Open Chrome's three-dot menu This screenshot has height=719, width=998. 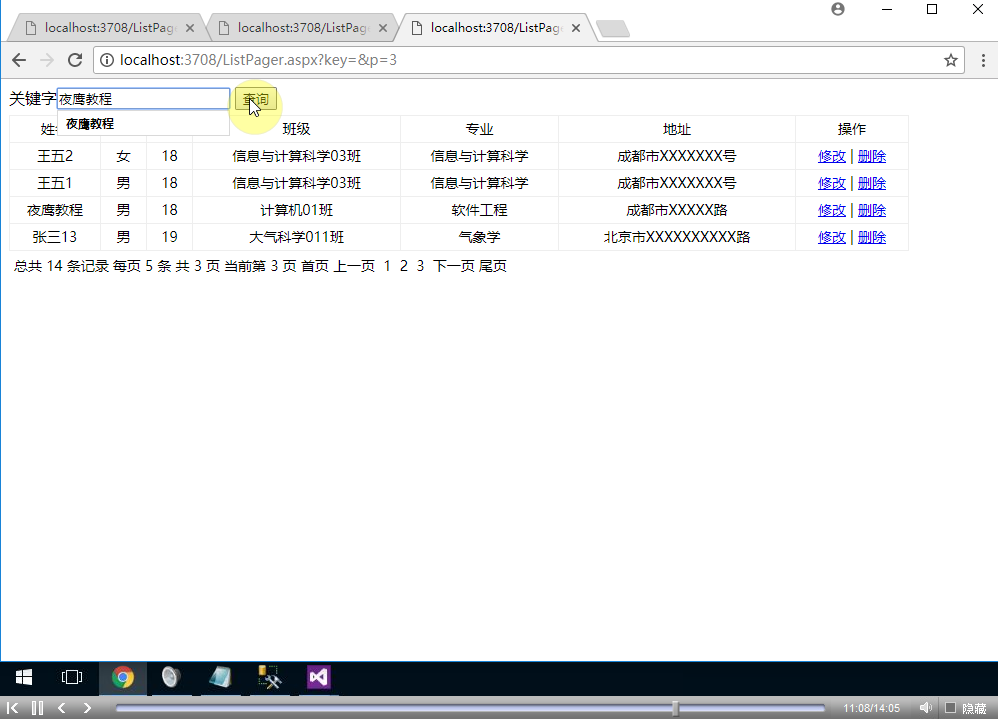coord(983,60)
